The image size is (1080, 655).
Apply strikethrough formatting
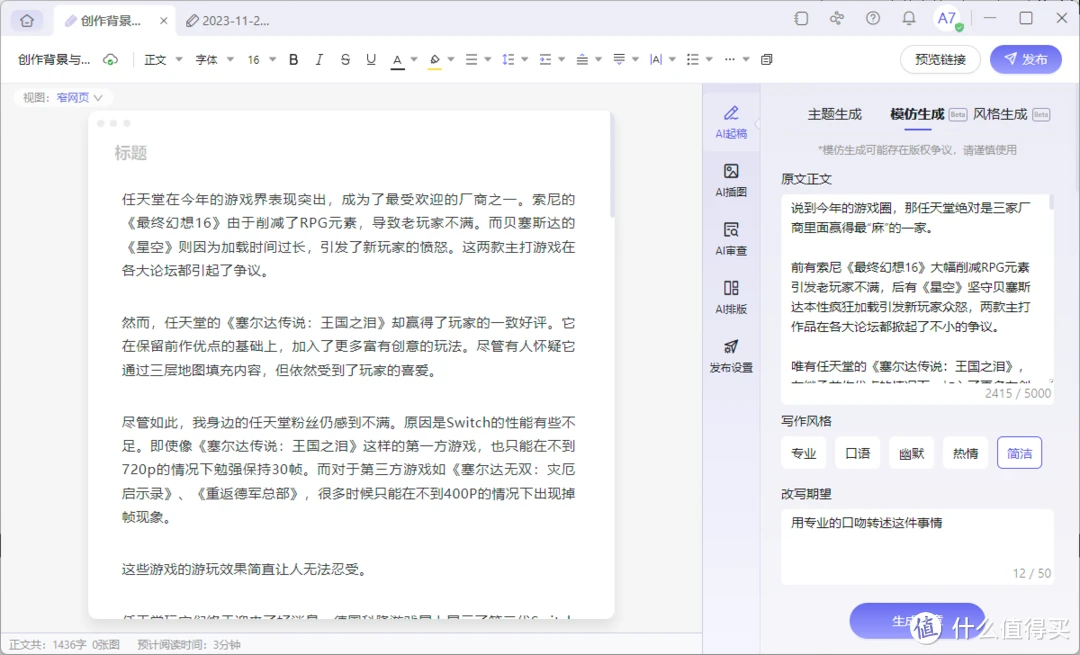pos(345,60)
